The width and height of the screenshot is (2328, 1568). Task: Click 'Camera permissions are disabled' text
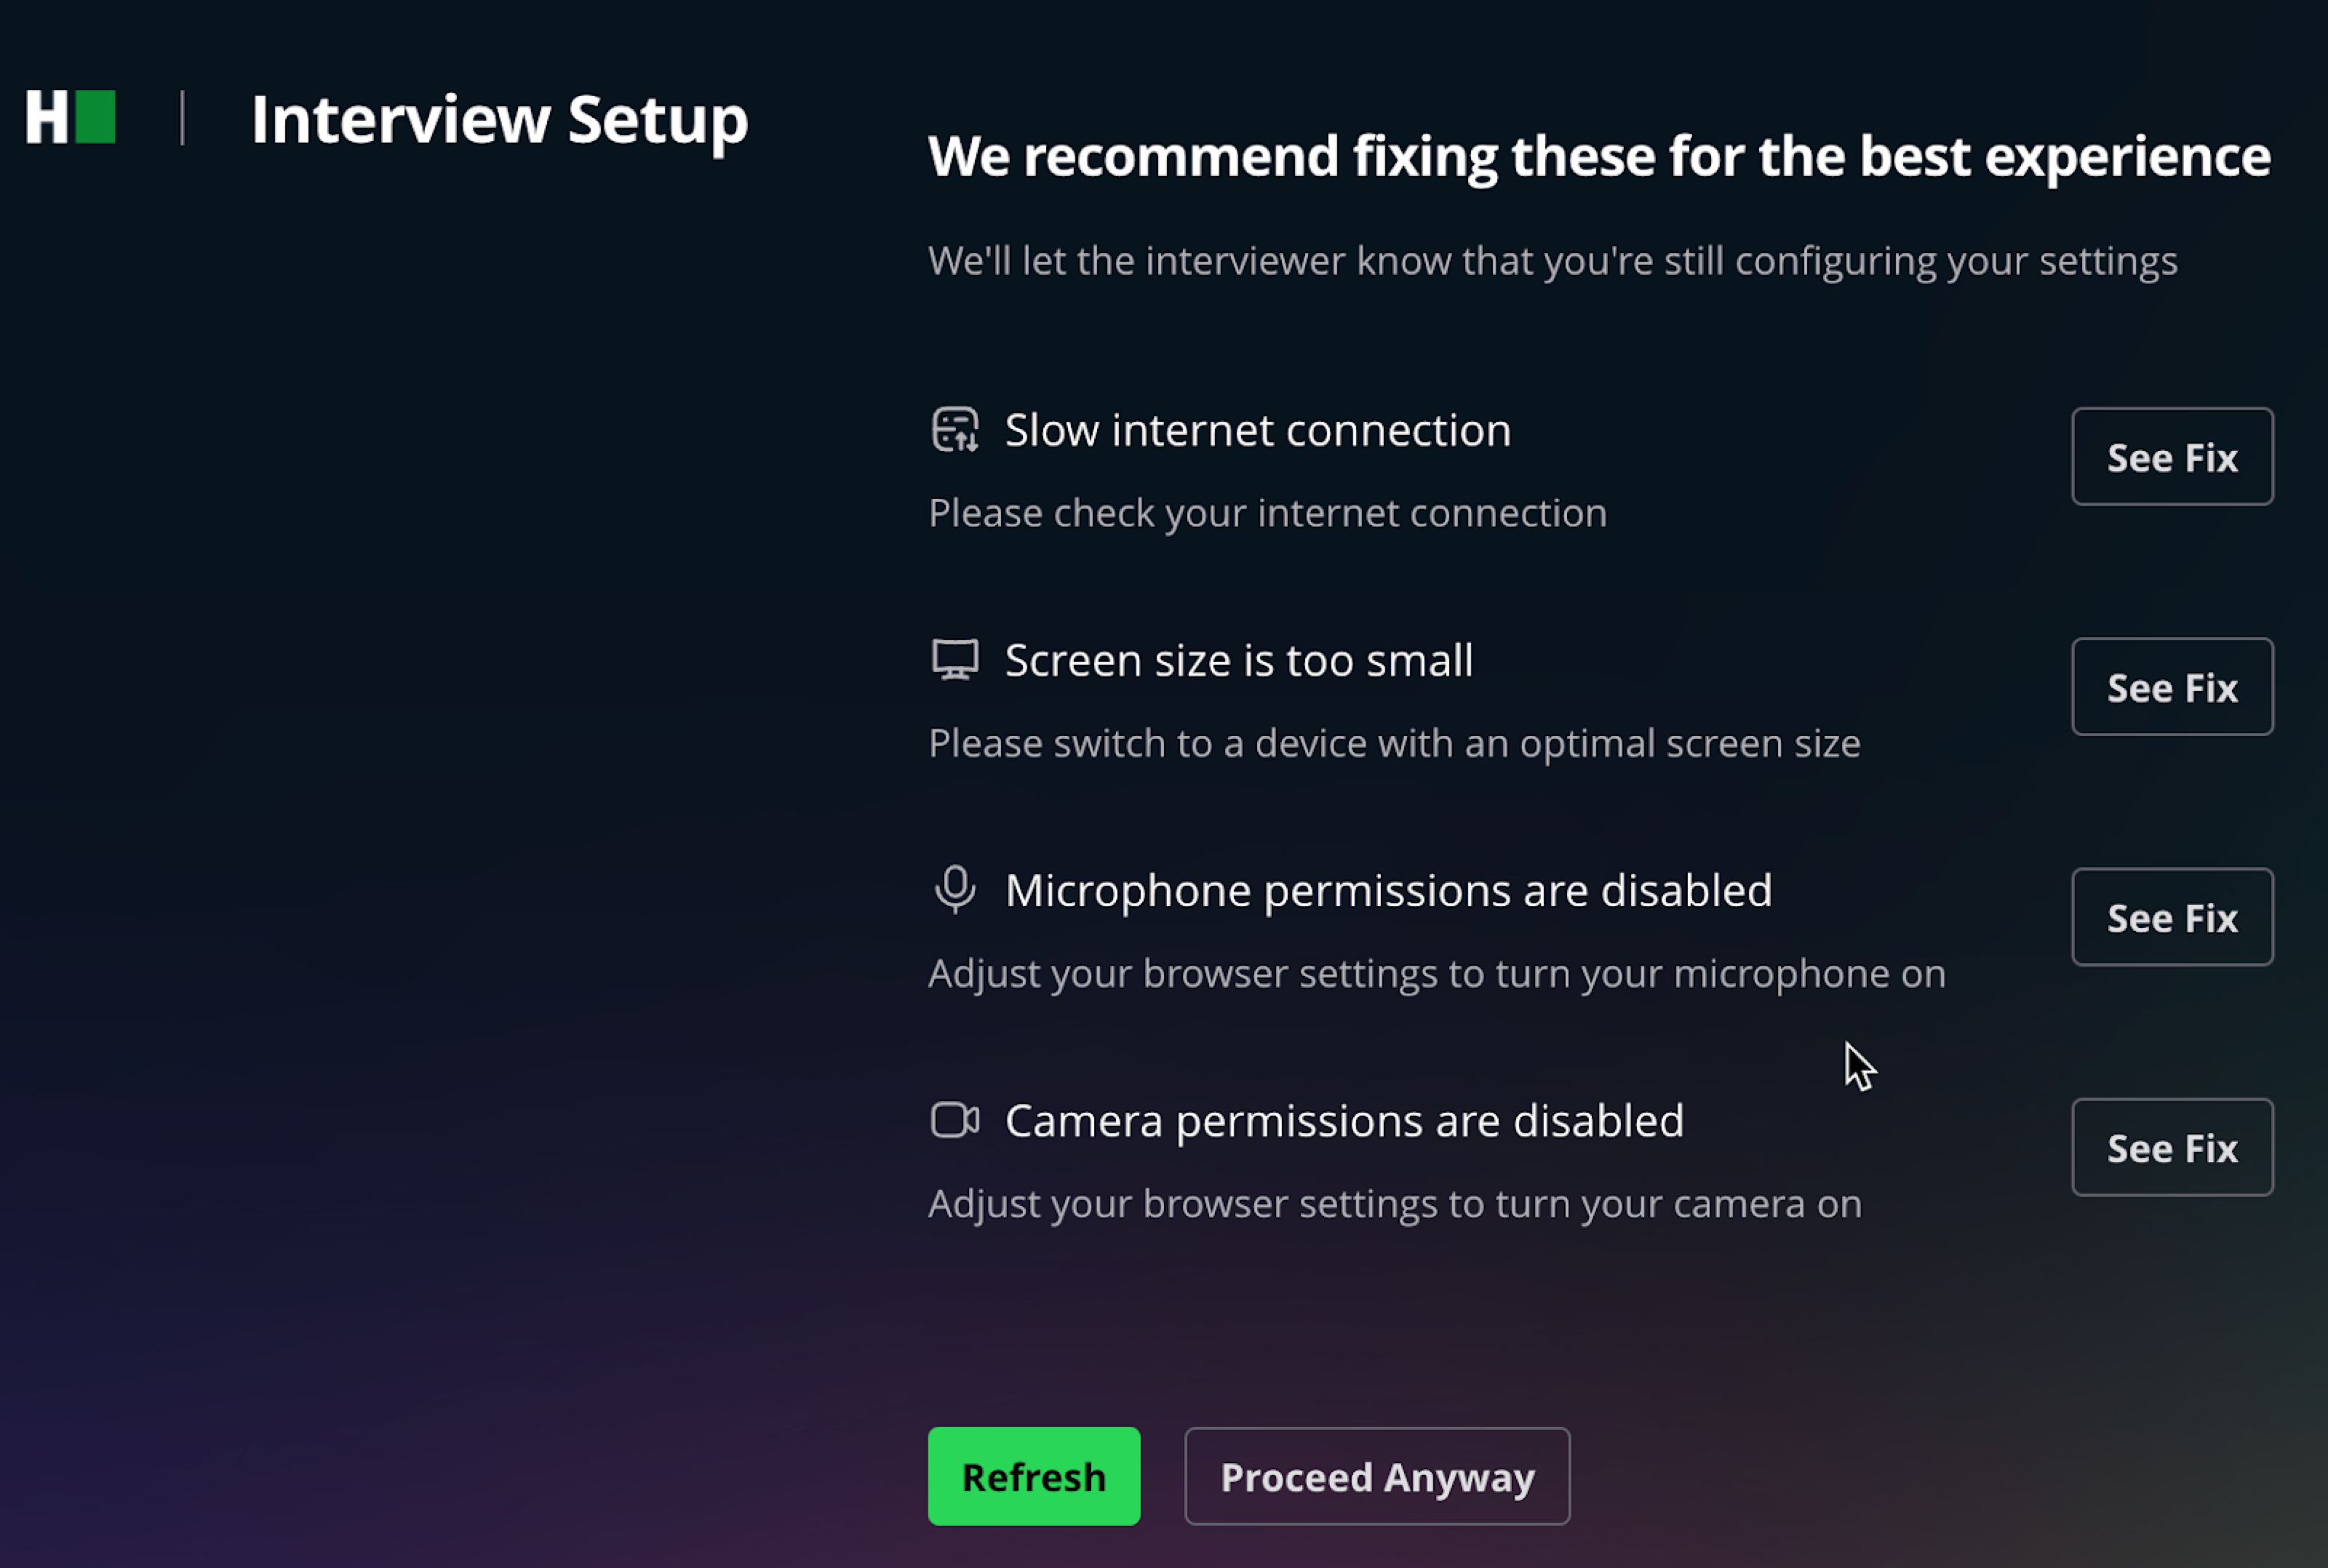point(1343,1121)
